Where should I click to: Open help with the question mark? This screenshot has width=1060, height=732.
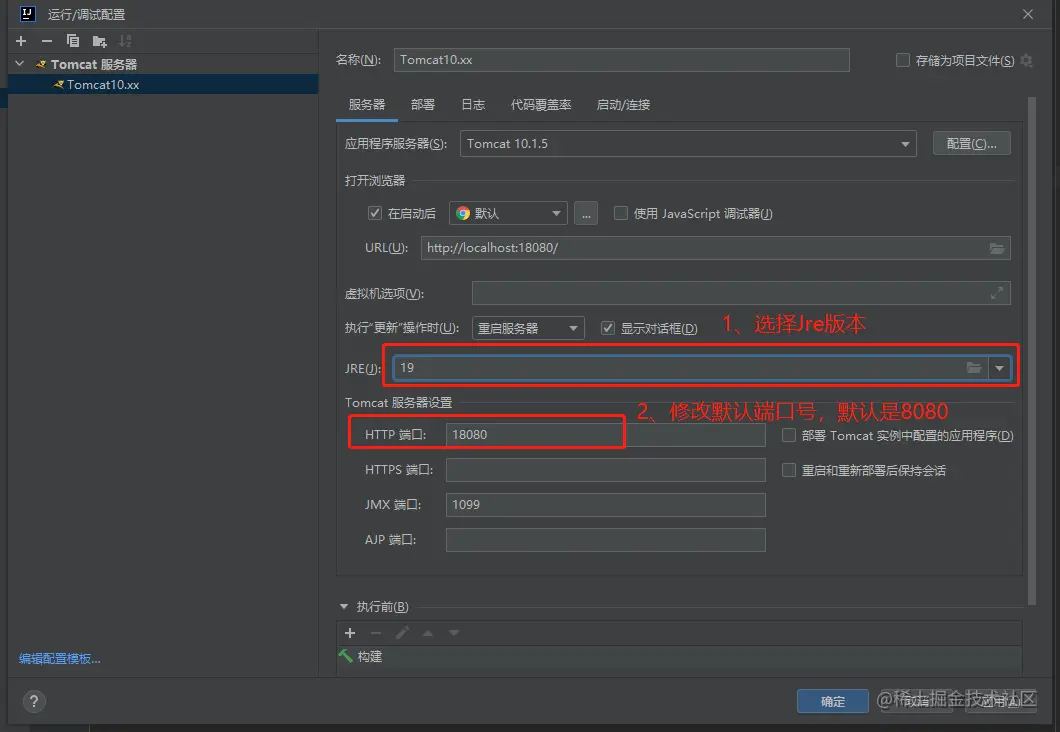(34, 702)
